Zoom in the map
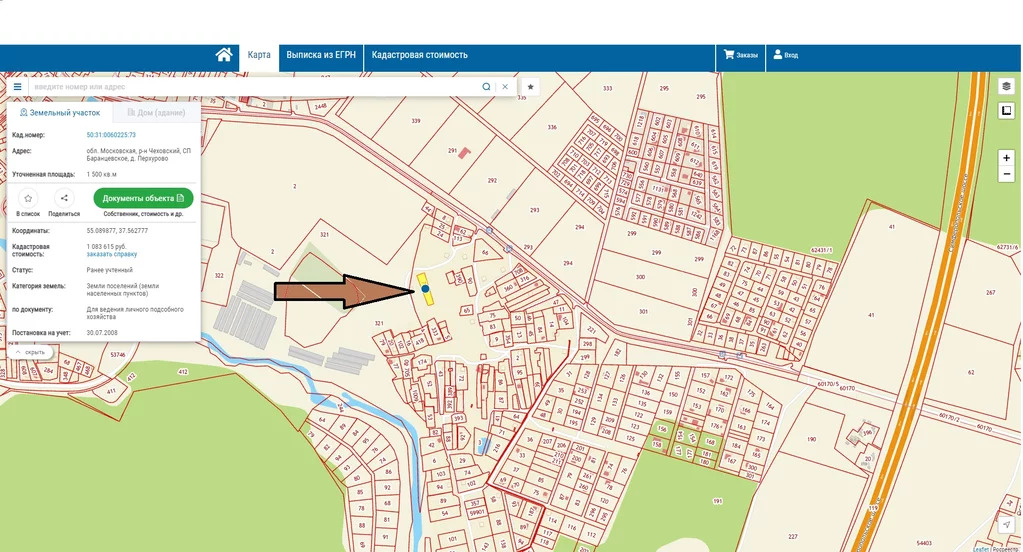1023x552 pixels. coord(1006,158)
